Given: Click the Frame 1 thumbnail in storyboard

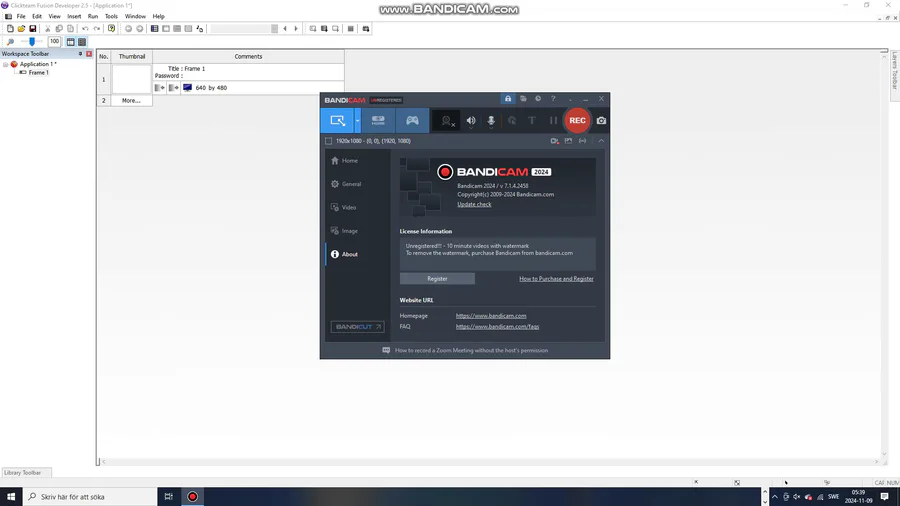Looking at the screenshot, I should tap(131, 79).
